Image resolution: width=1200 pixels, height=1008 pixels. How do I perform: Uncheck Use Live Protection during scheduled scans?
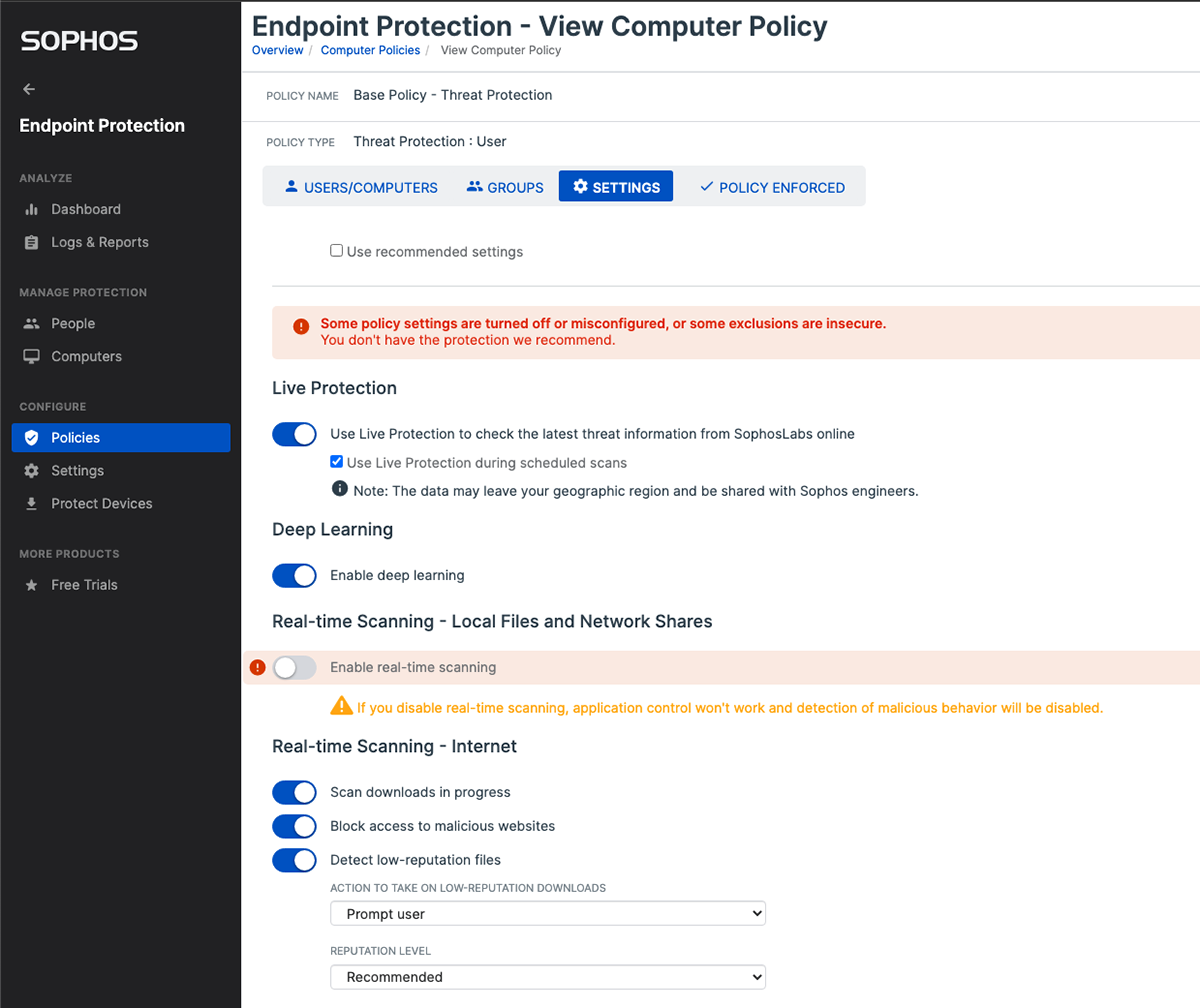[x=337, y=463]
